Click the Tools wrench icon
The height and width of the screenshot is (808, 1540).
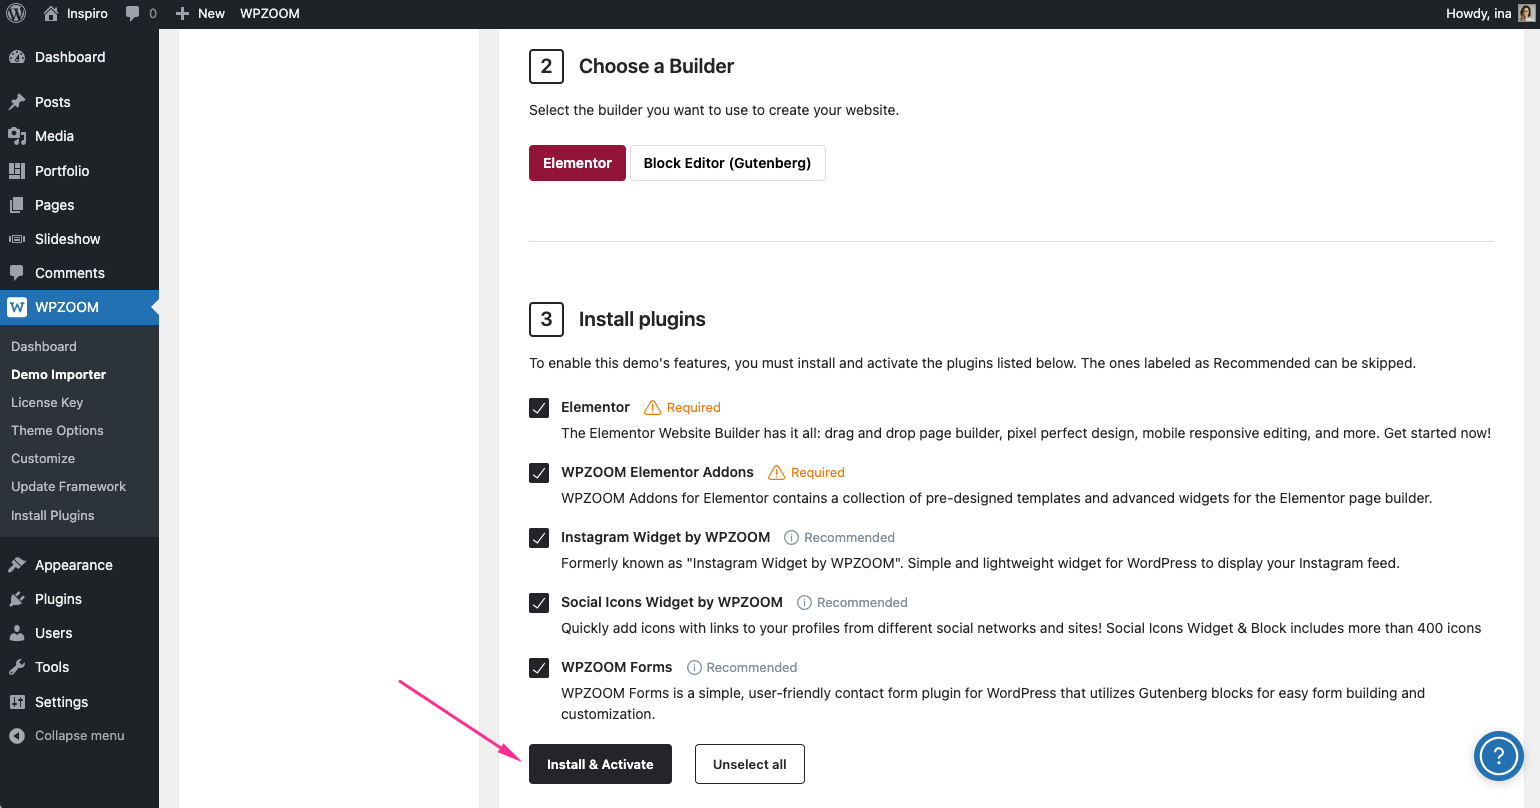(x=17, y=667)
